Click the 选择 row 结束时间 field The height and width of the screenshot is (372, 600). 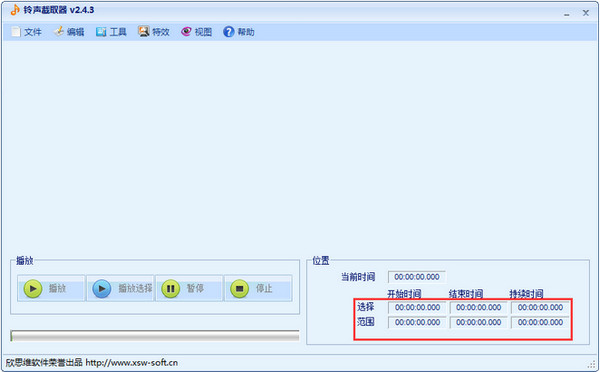coord(478,307)
